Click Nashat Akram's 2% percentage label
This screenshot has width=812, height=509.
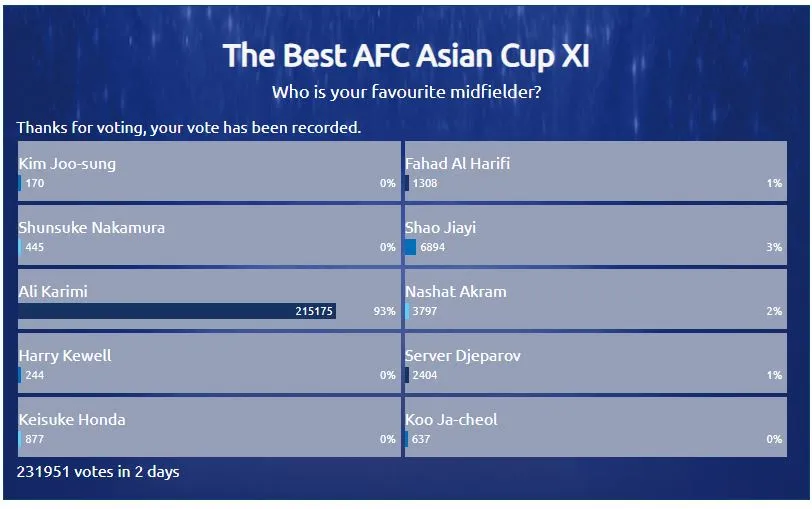[774, 311]
